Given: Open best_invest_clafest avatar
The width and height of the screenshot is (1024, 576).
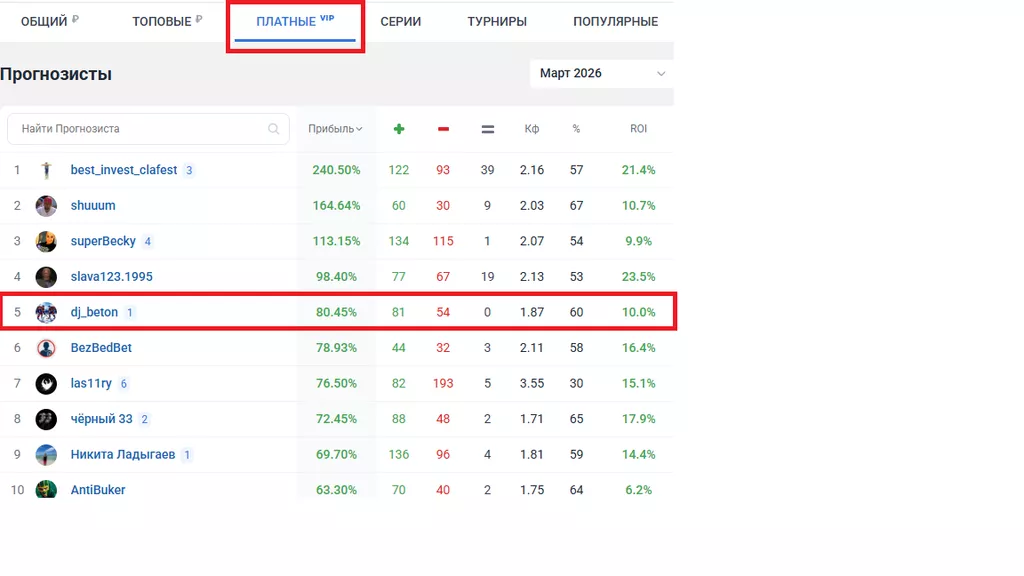Looking at the screenshot, I should (x=46, y=170).
